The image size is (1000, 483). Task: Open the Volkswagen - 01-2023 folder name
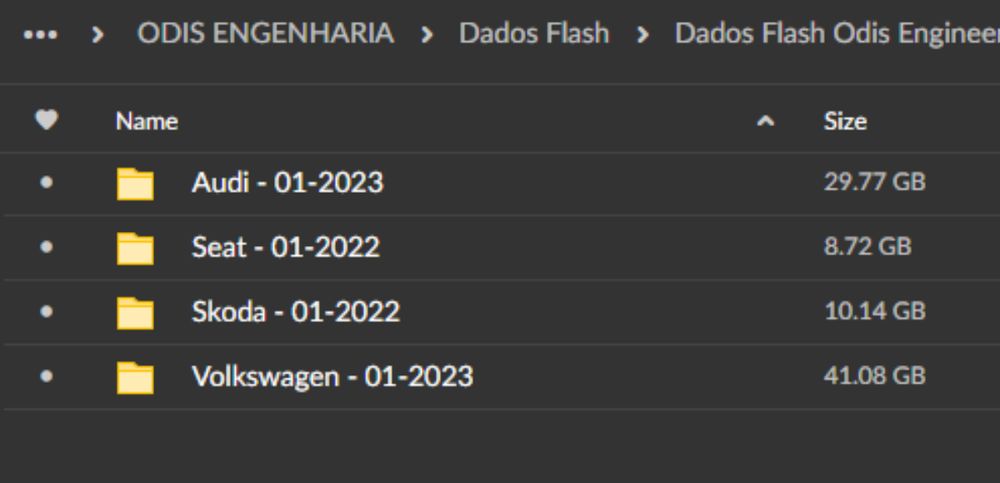[x=332, y=377]
